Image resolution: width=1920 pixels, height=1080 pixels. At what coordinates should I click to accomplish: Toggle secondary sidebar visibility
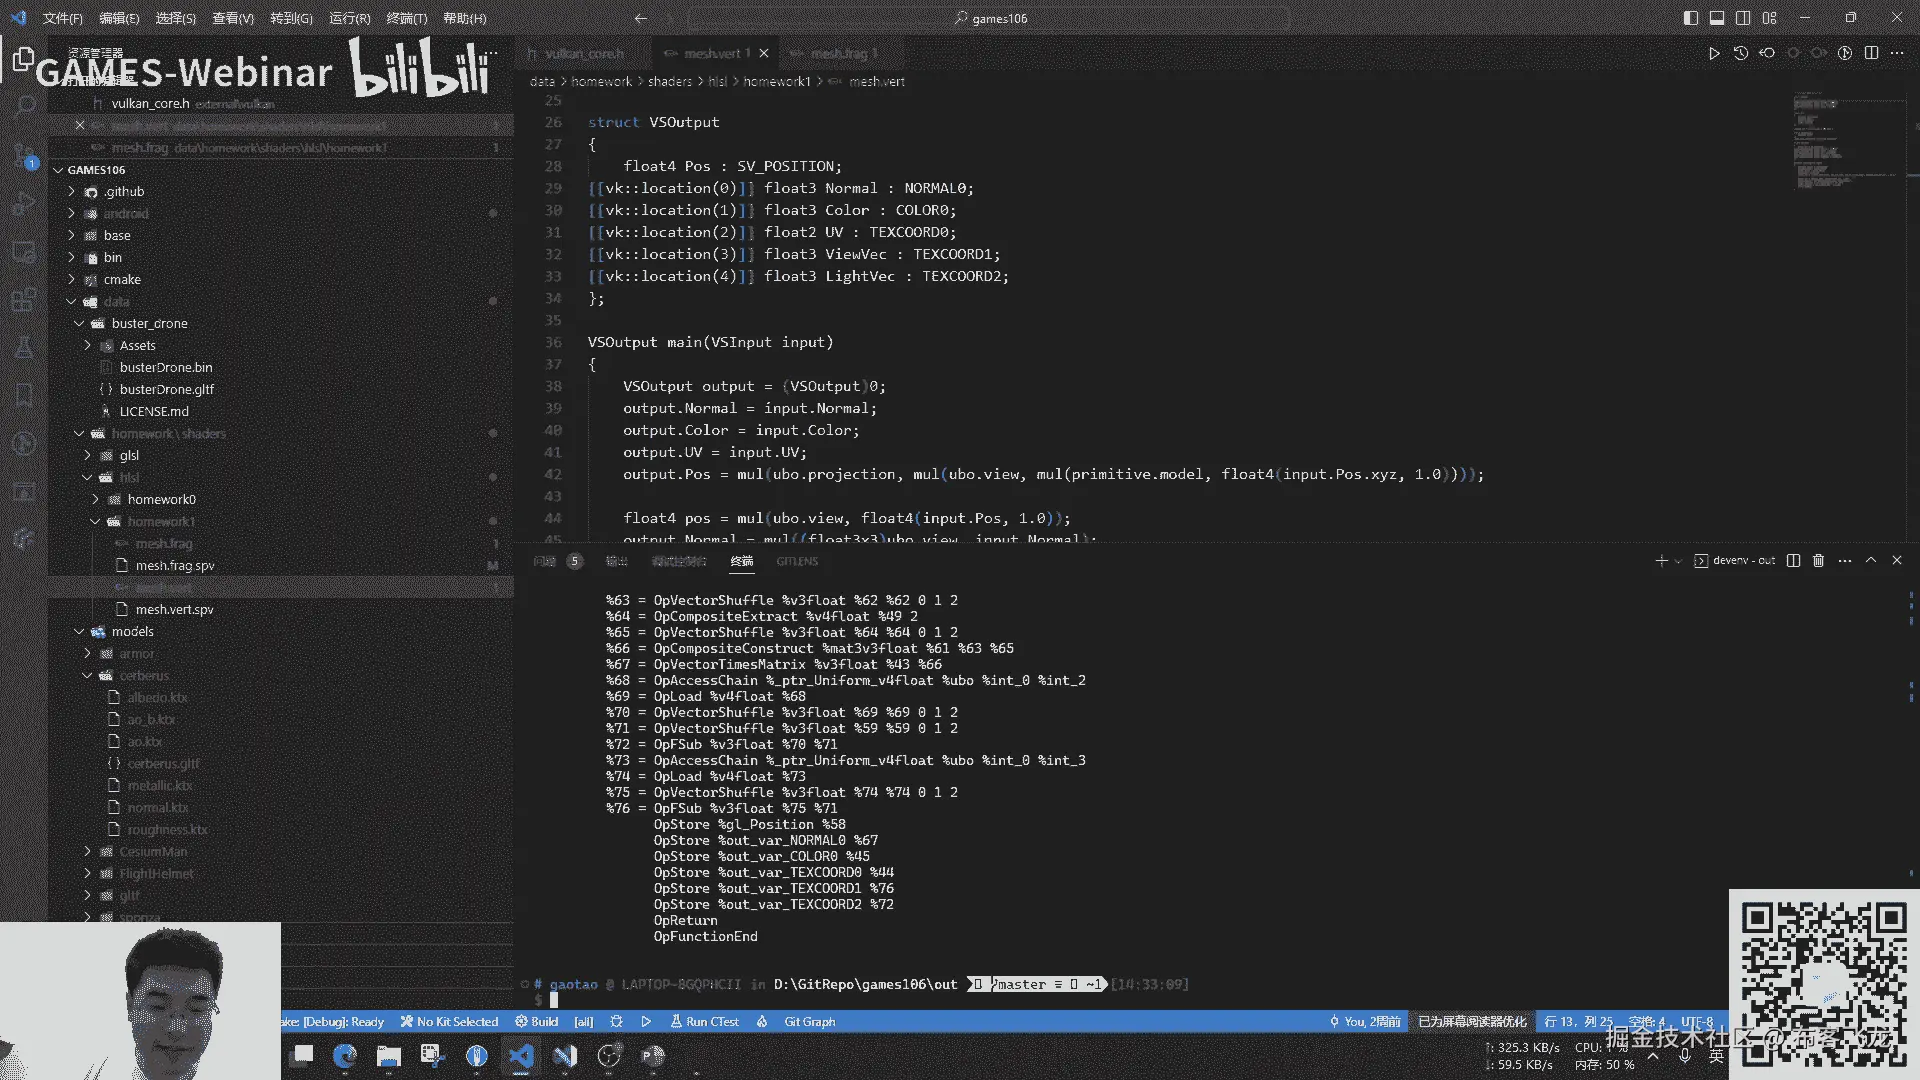click(1743, 18)
